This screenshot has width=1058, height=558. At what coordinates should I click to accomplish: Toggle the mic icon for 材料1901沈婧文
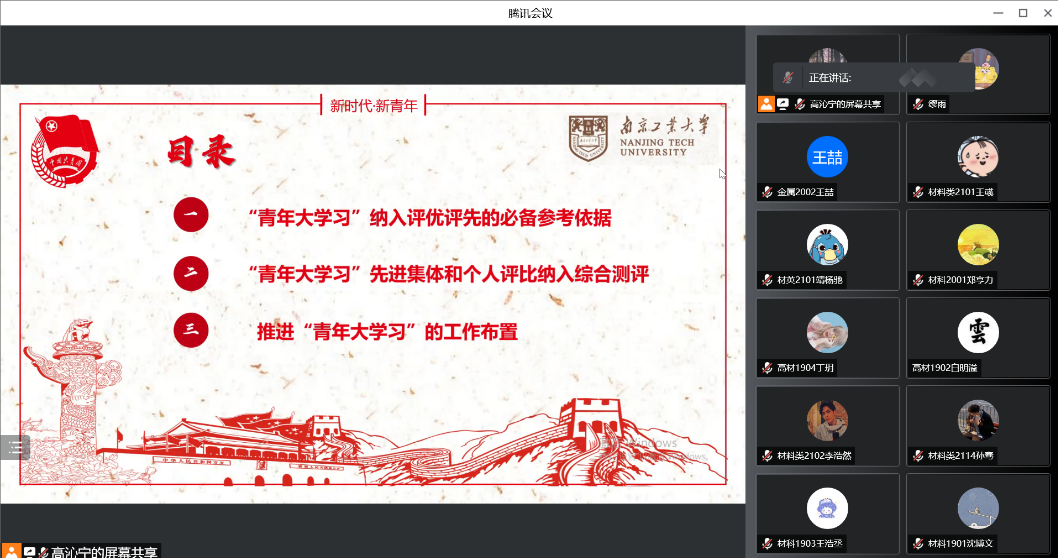(917, 544)
